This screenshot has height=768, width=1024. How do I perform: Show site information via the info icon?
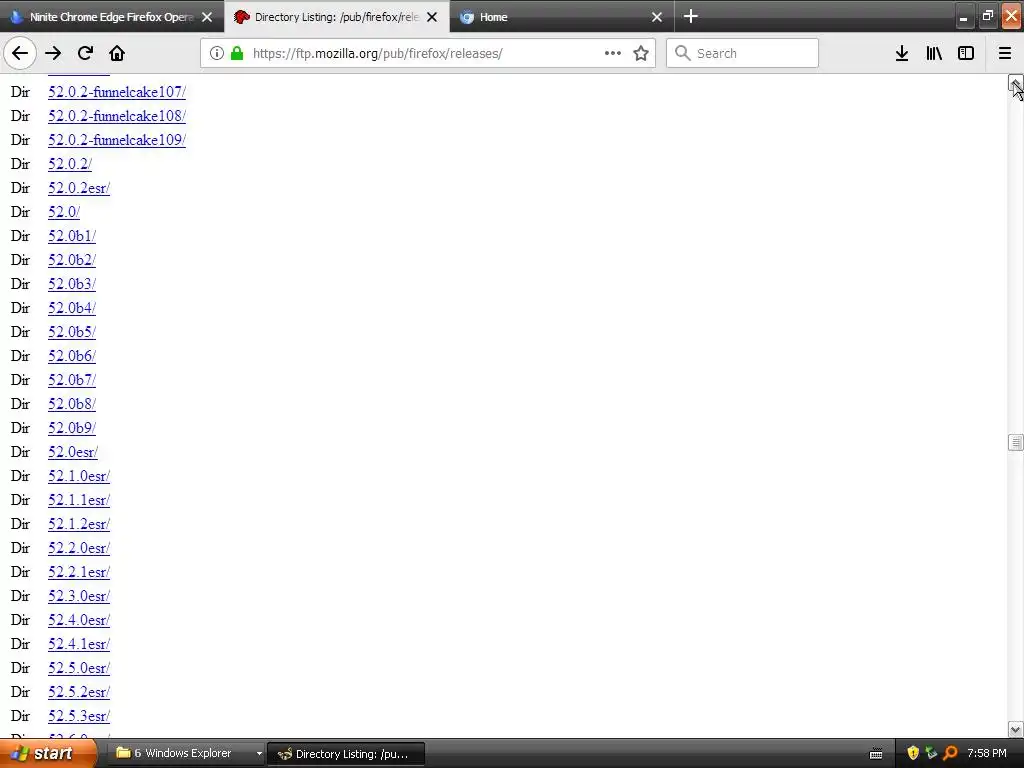(217, 54)
